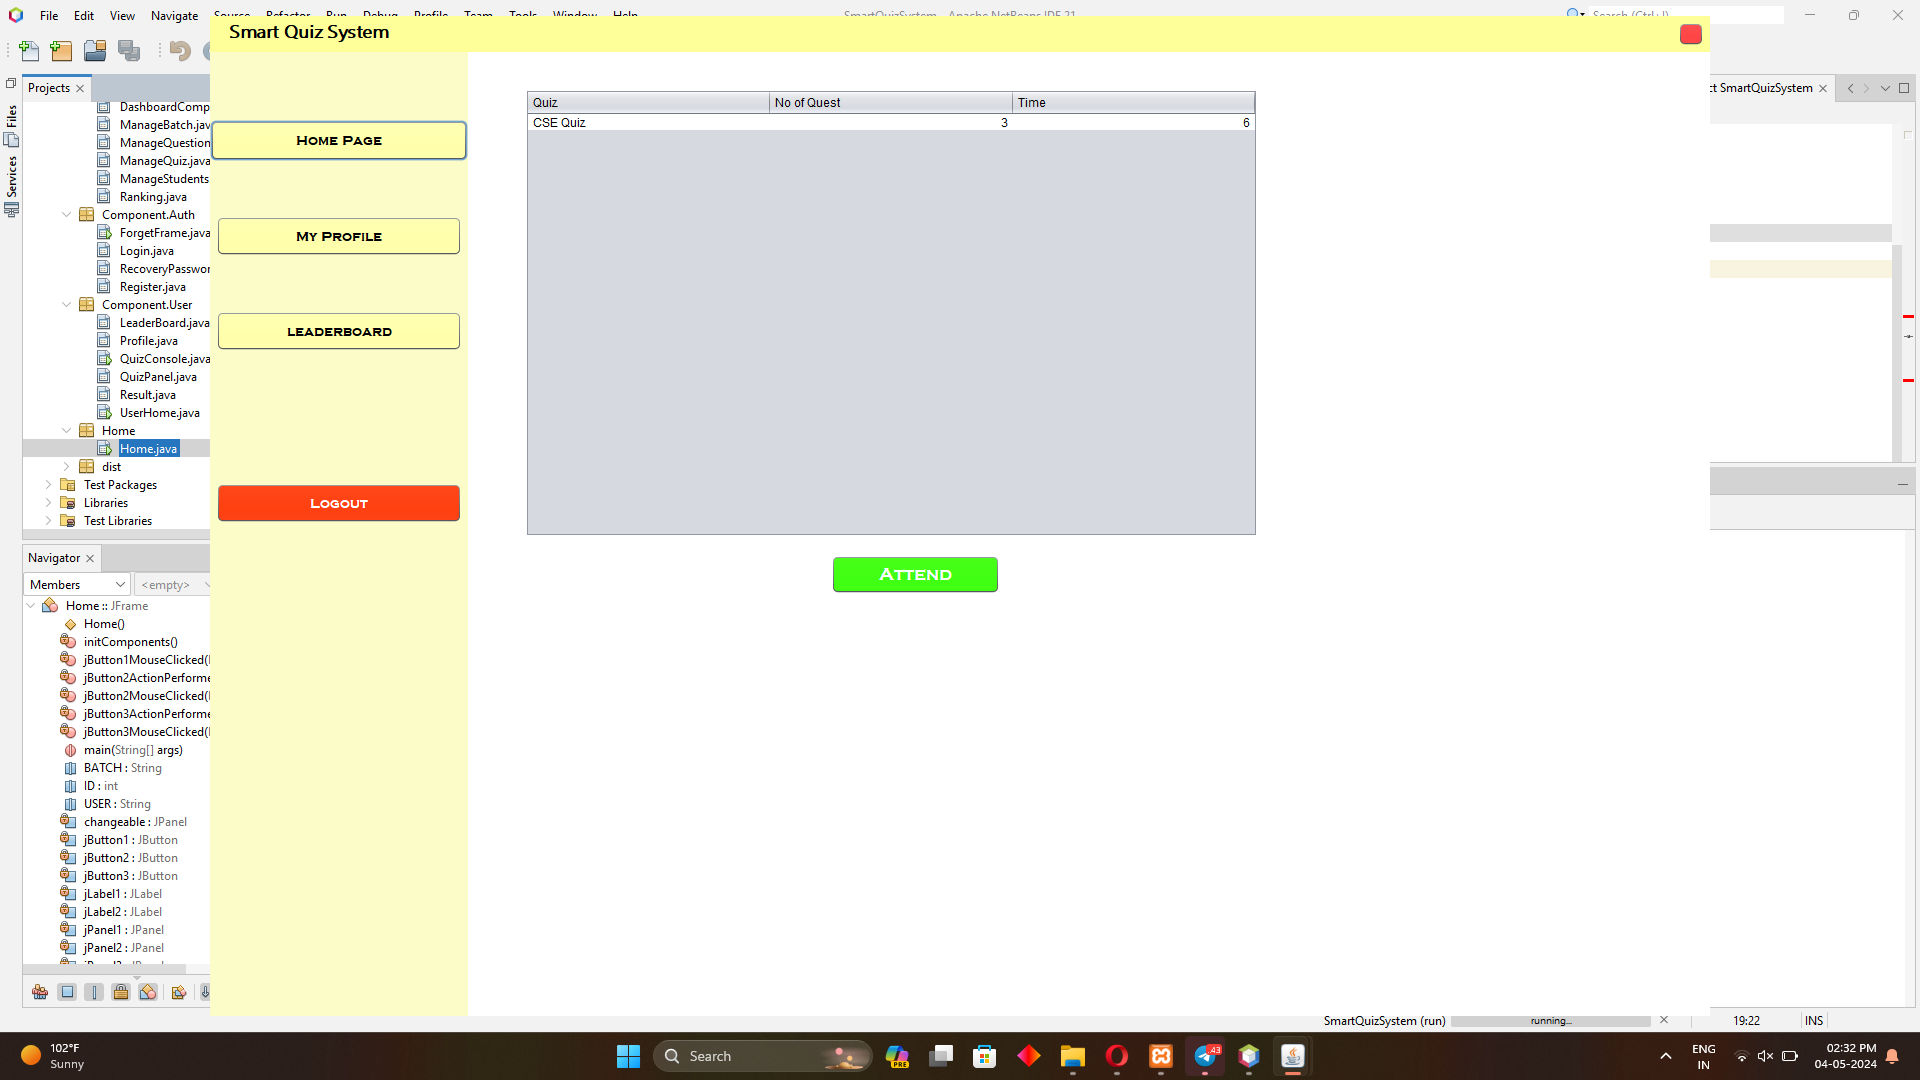
Task: Click the New Project toolbar icon
Action: (61, 51)
